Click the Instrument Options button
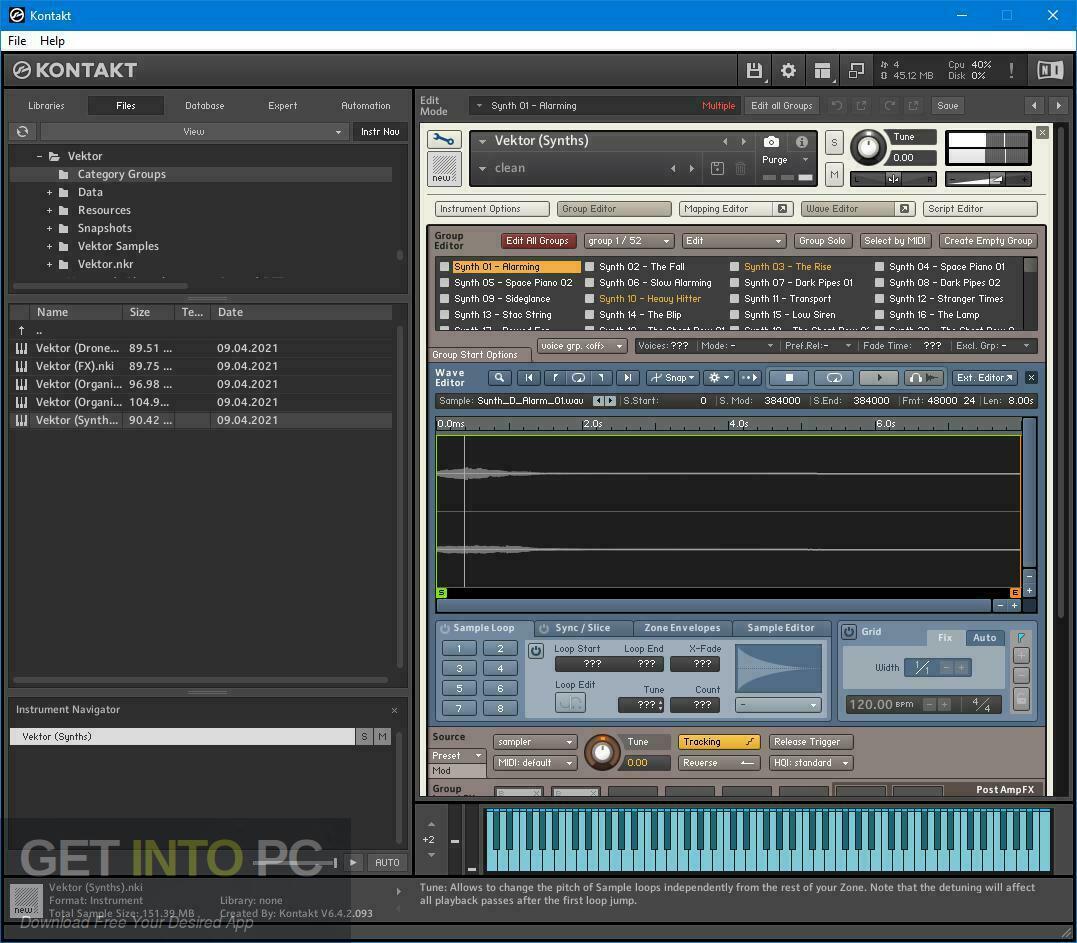The height and width of the screenshot is (943, 1077). (x=492, y=209)
